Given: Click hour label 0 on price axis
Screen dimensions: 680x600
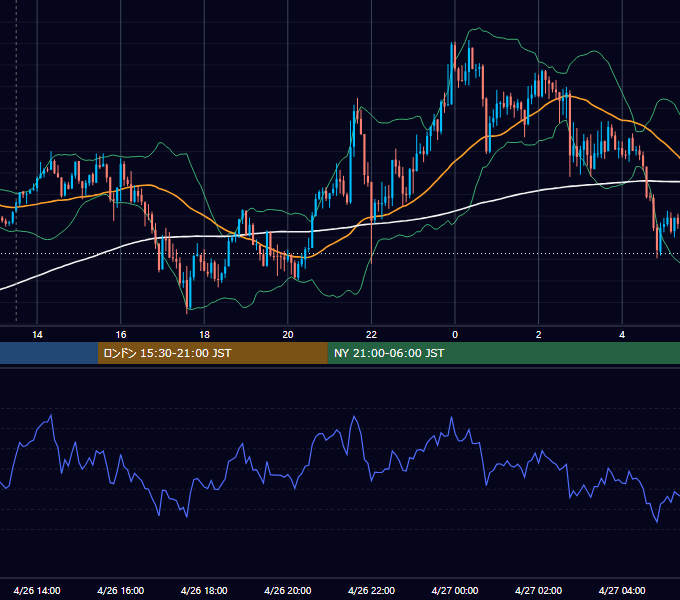Looking at the screenshot, I should pos(455,335).
